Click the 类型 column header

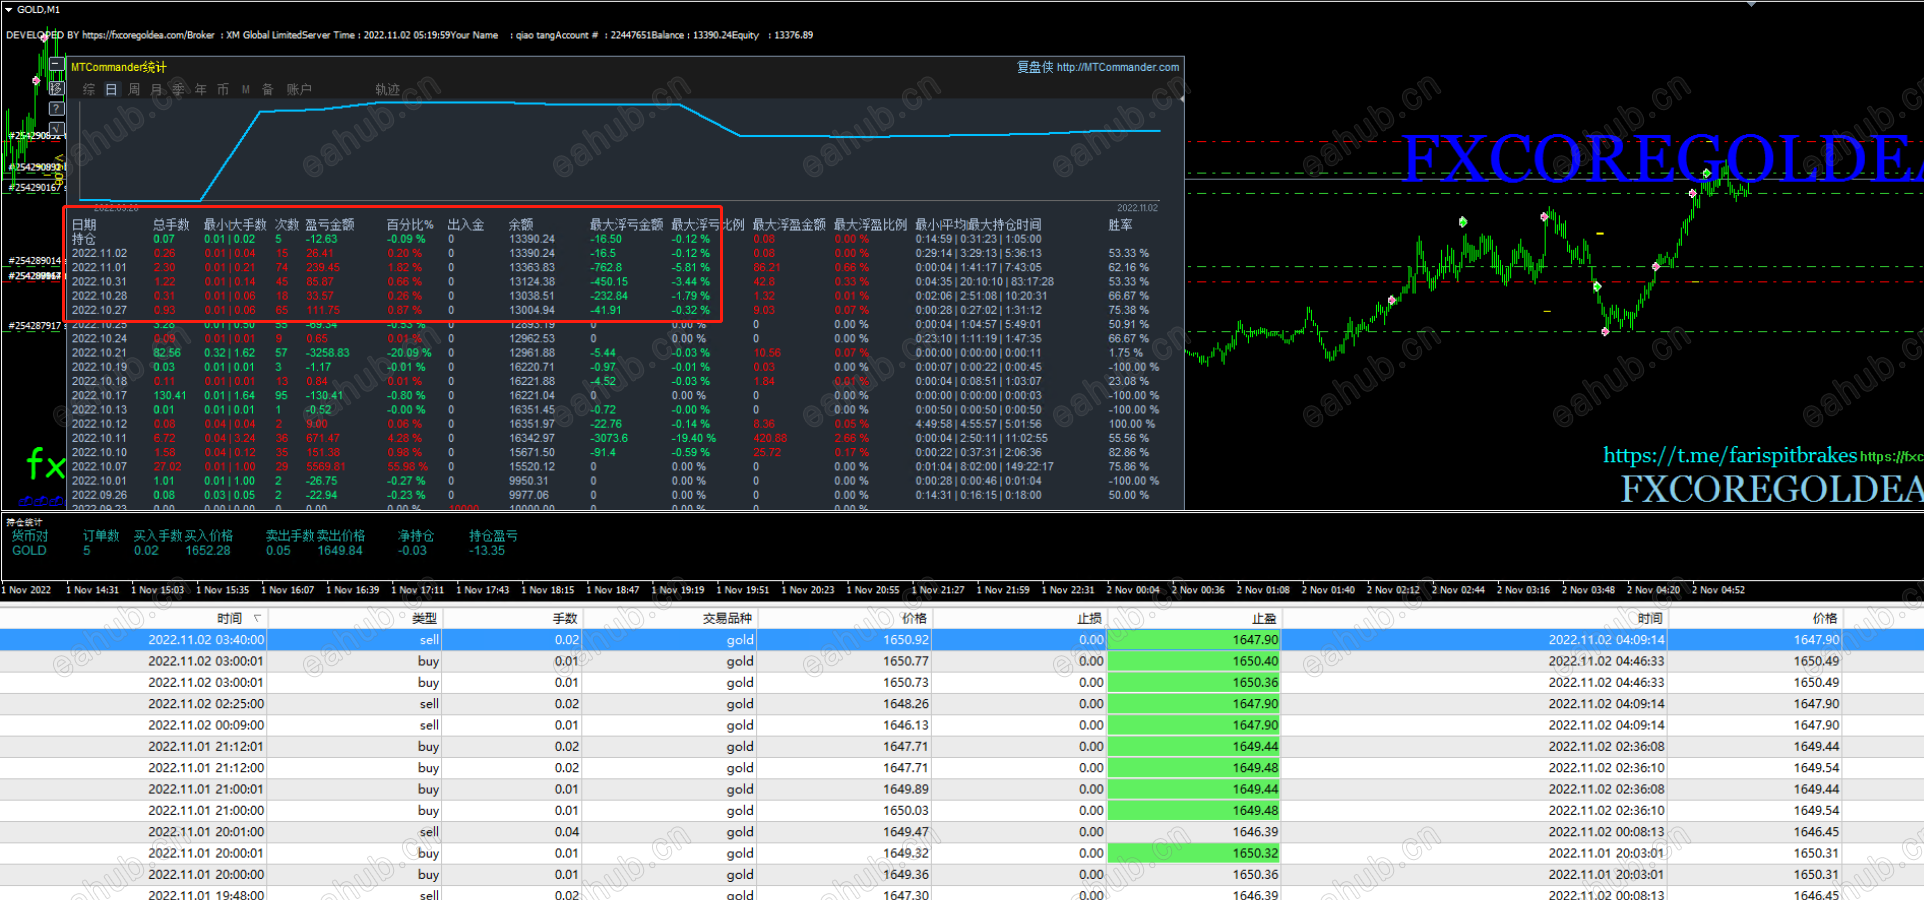click(x=424, y=618)
